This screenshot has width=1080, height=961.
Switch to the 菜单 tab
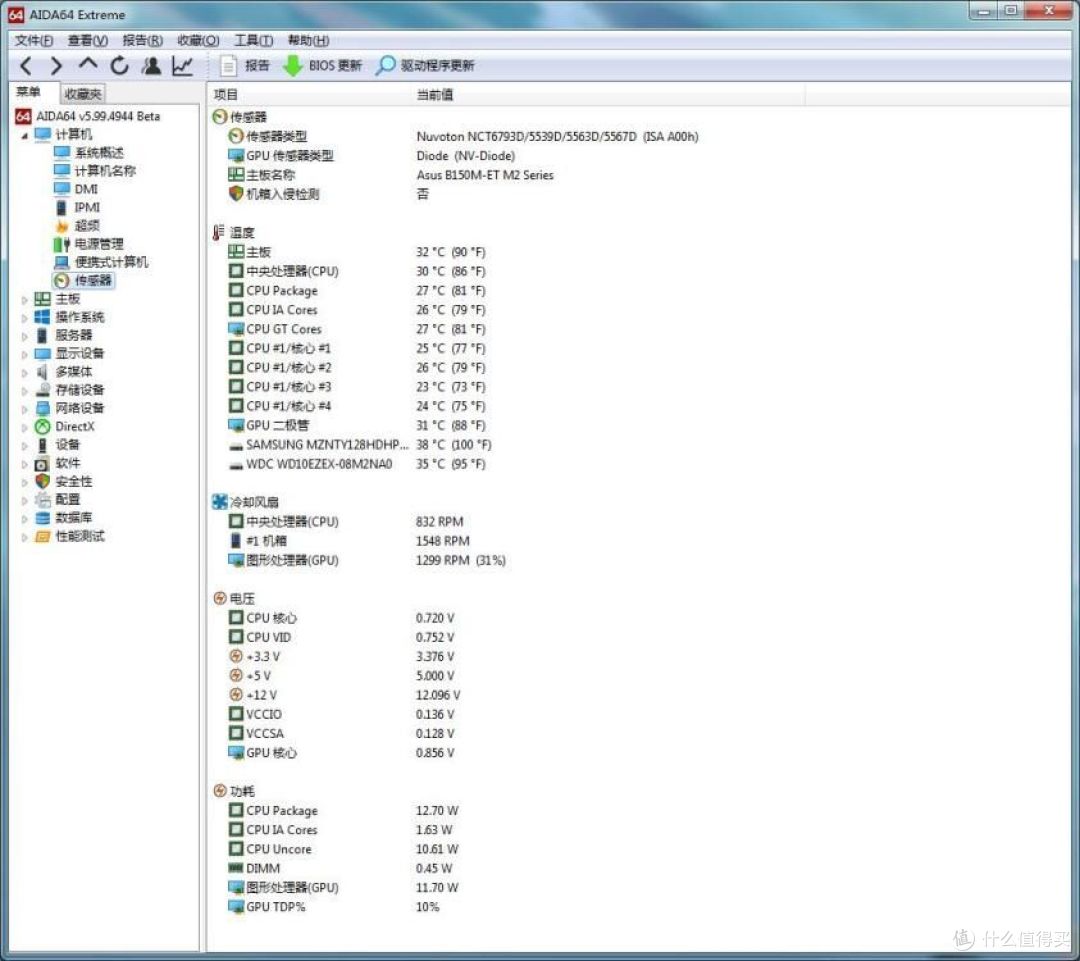pyautogui.click(x=28, y=92)
